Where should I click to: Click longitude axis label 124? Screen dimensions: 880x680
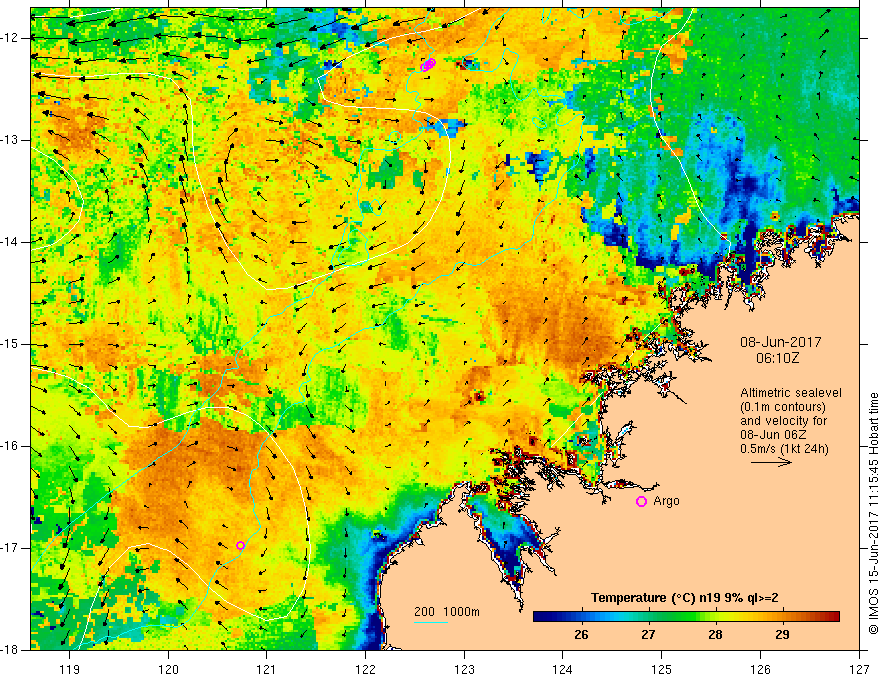pyautogui.click(x=562, y=669)
